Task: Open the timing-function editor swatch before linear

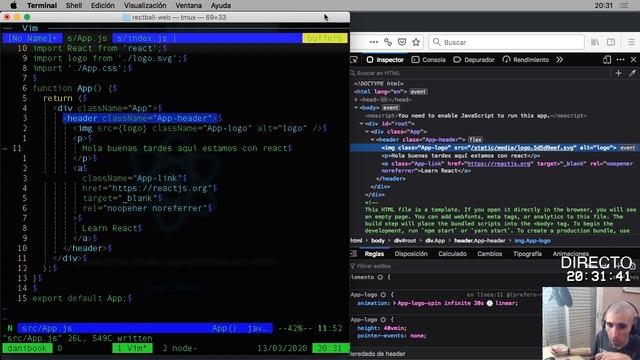Action: 490,303
